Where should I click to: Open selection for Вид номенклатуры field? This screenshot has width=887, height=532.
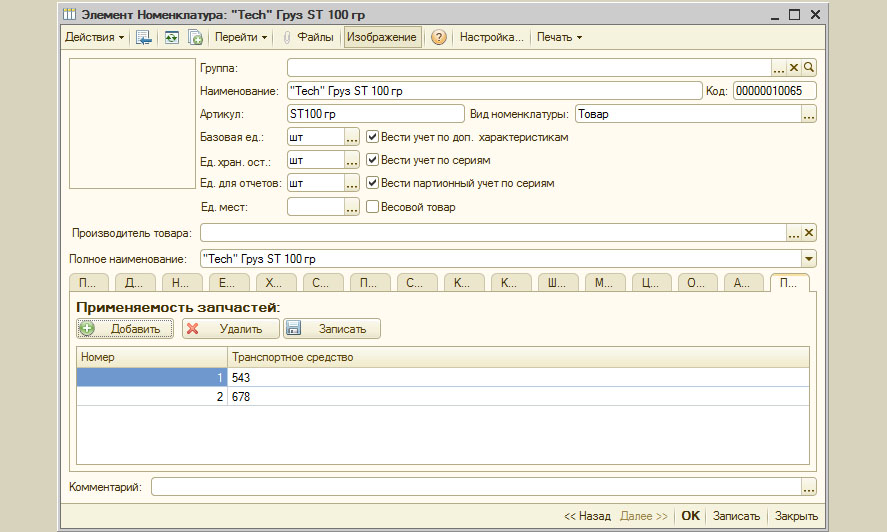click(809, 114)
